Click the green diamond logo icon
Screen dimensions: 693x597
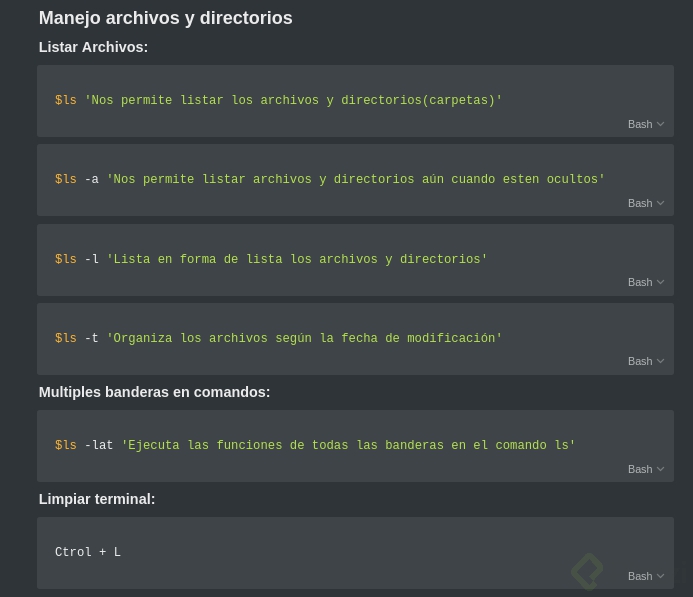coord(587,571)
